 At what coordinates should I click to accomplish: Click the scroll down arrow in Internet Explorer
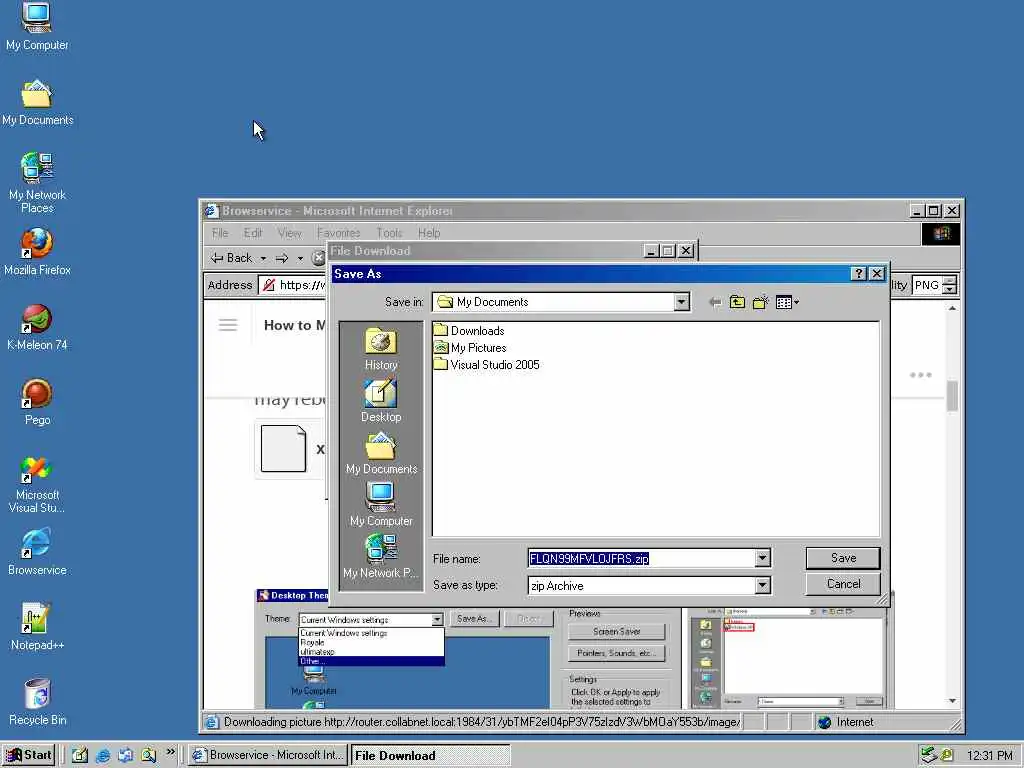(952, 701)
